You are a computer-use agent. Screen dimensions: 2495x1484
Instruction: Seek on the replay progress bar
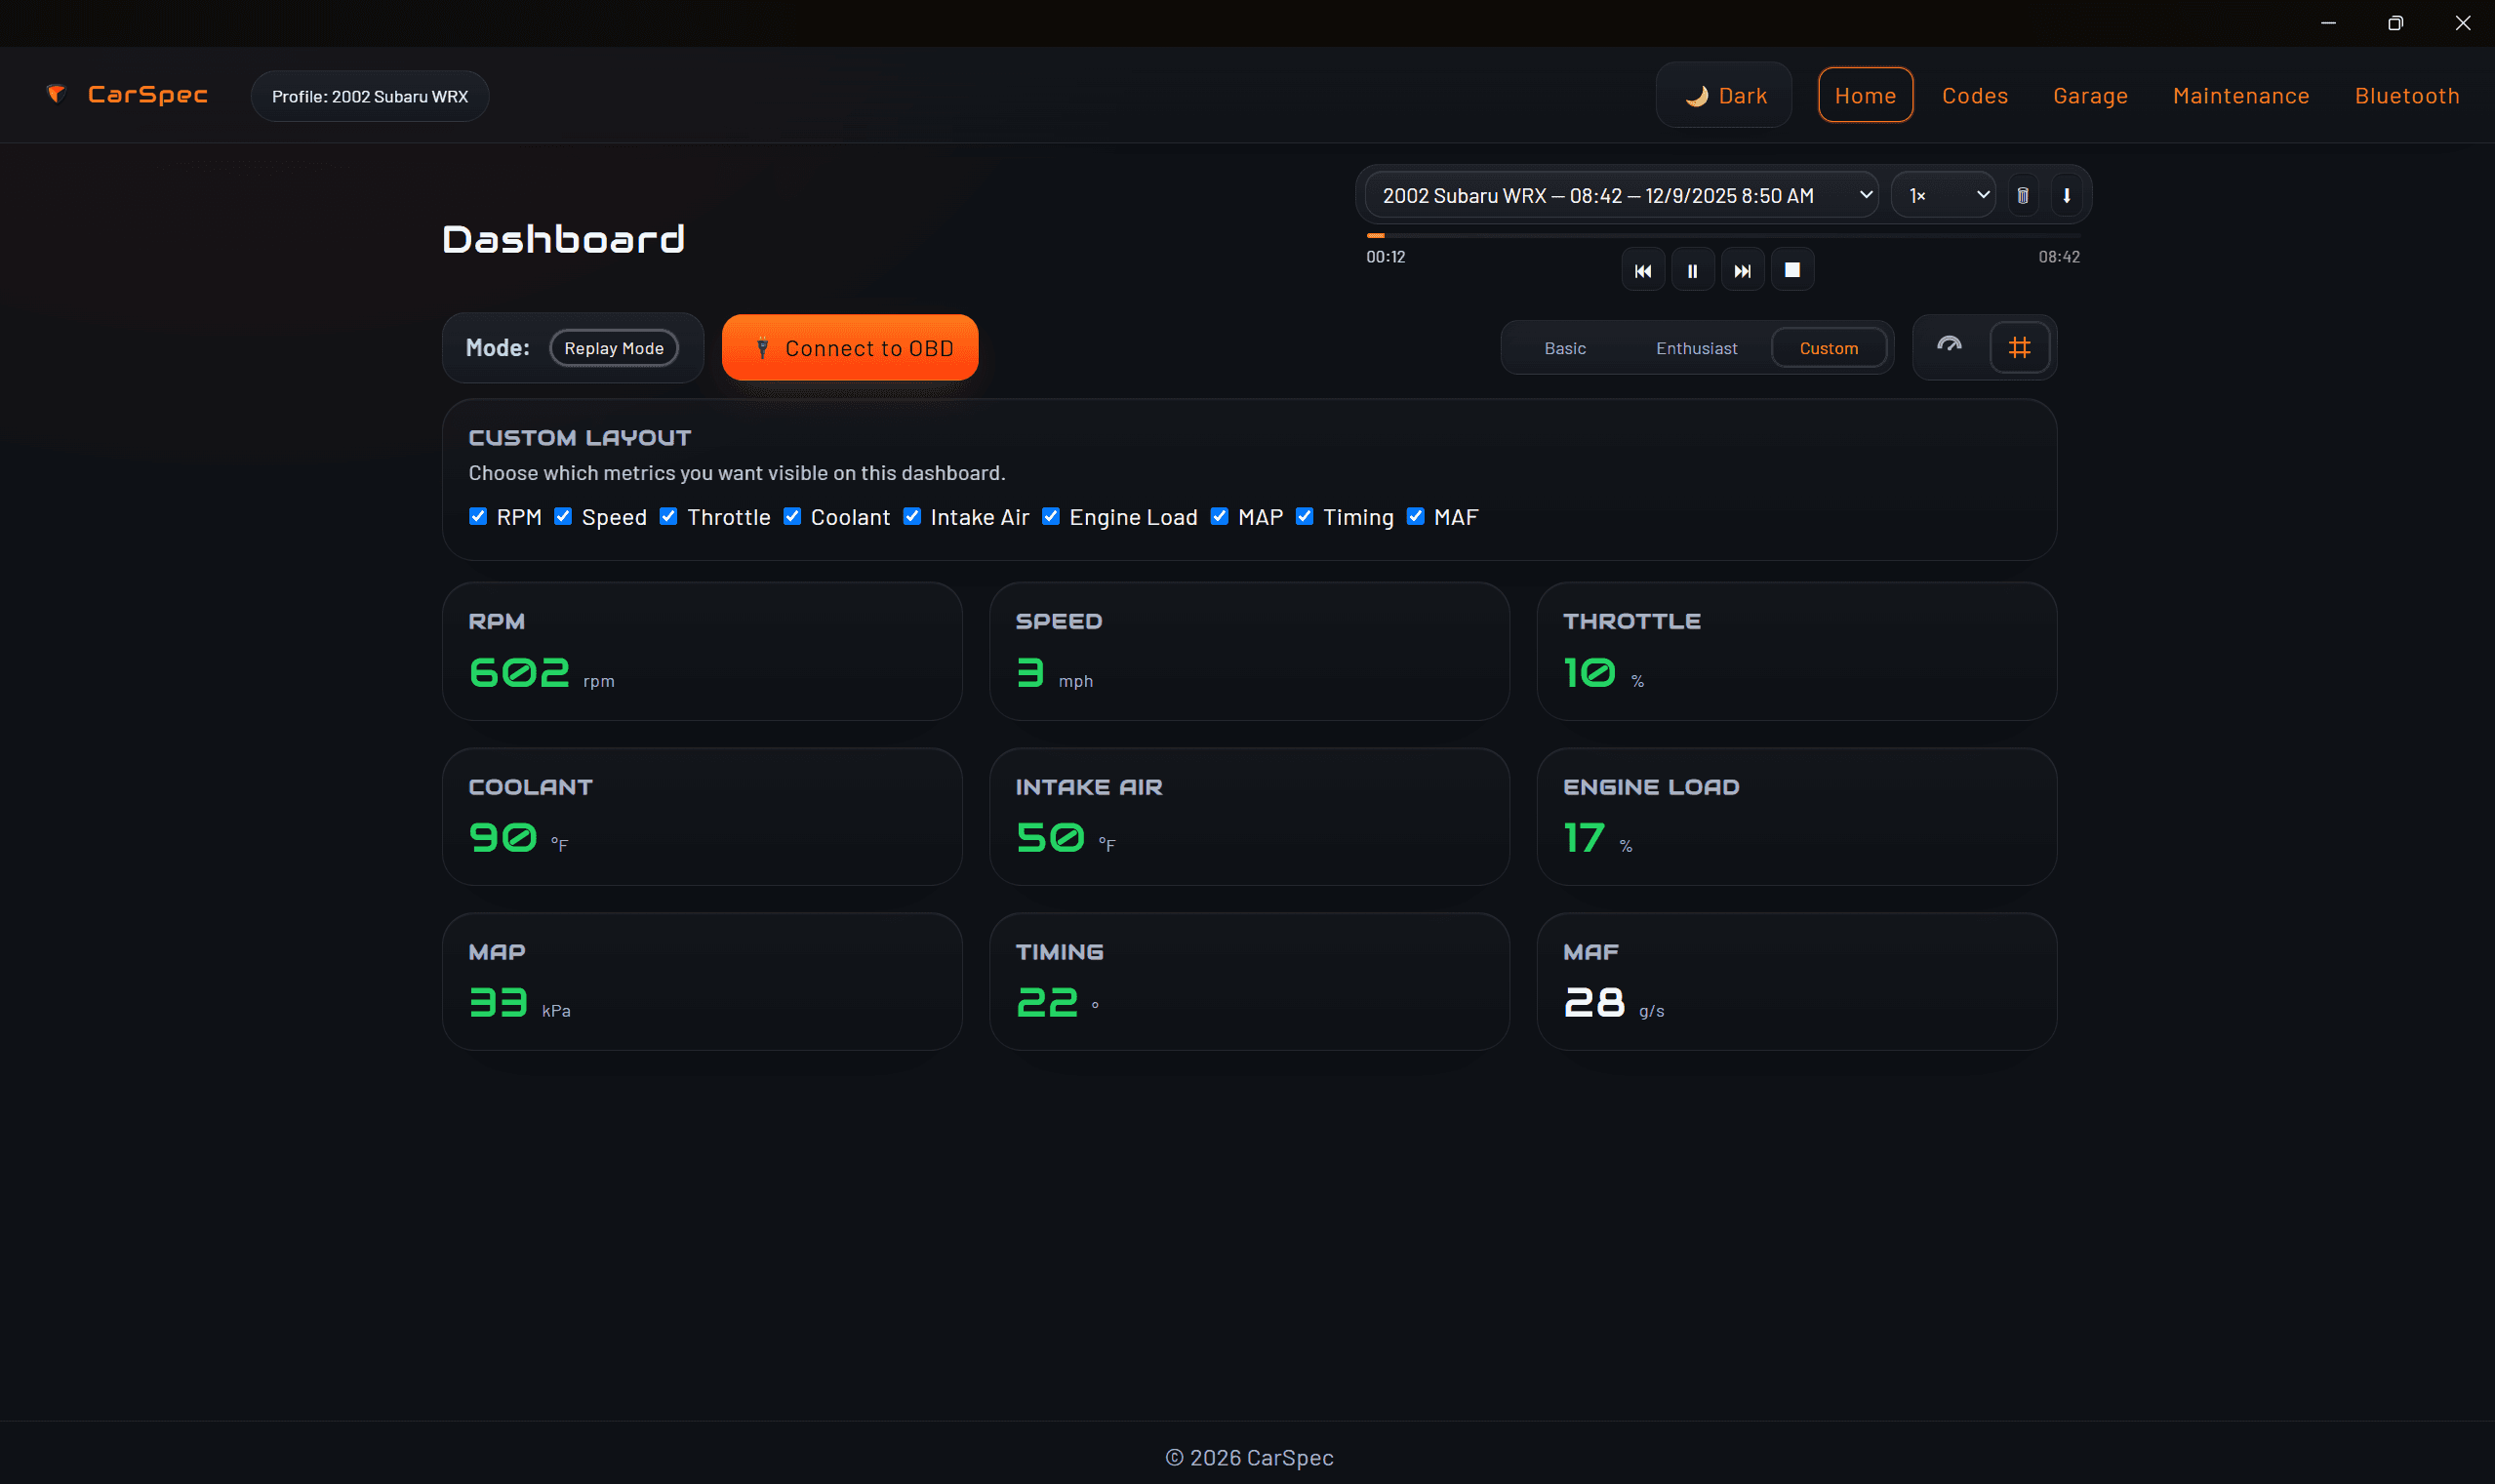[x=1723, y=235]
